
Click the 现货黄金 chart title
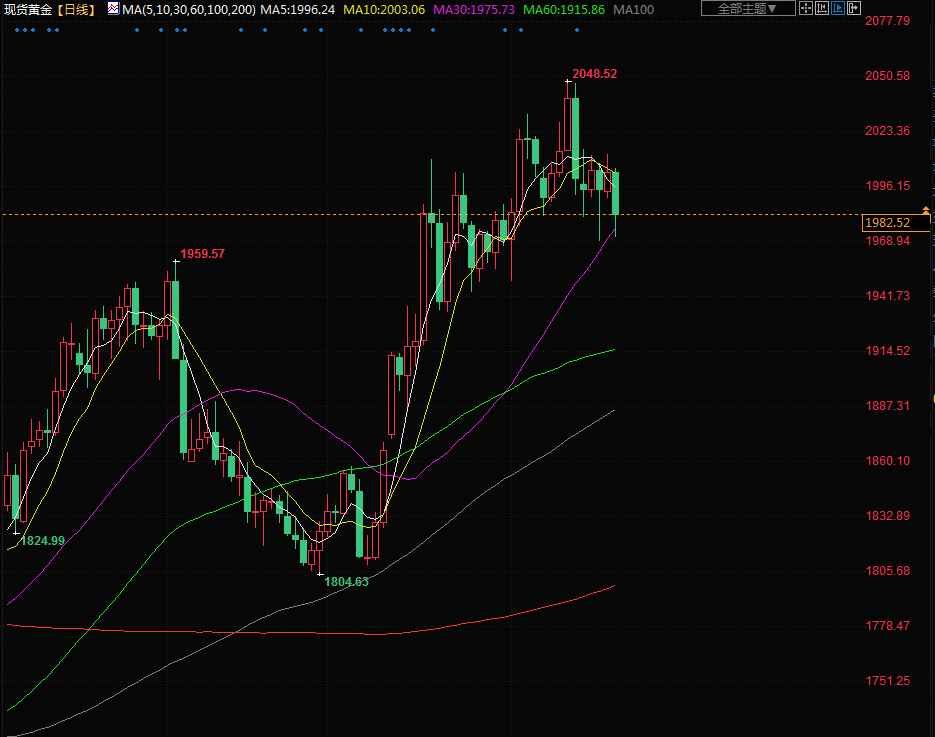coord(28,9)
